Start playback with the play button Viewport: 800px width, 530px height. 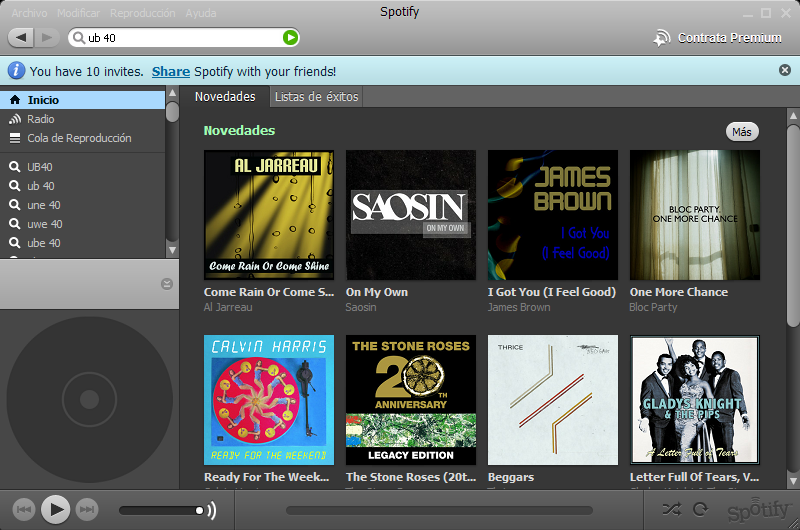tap(56, 510)
